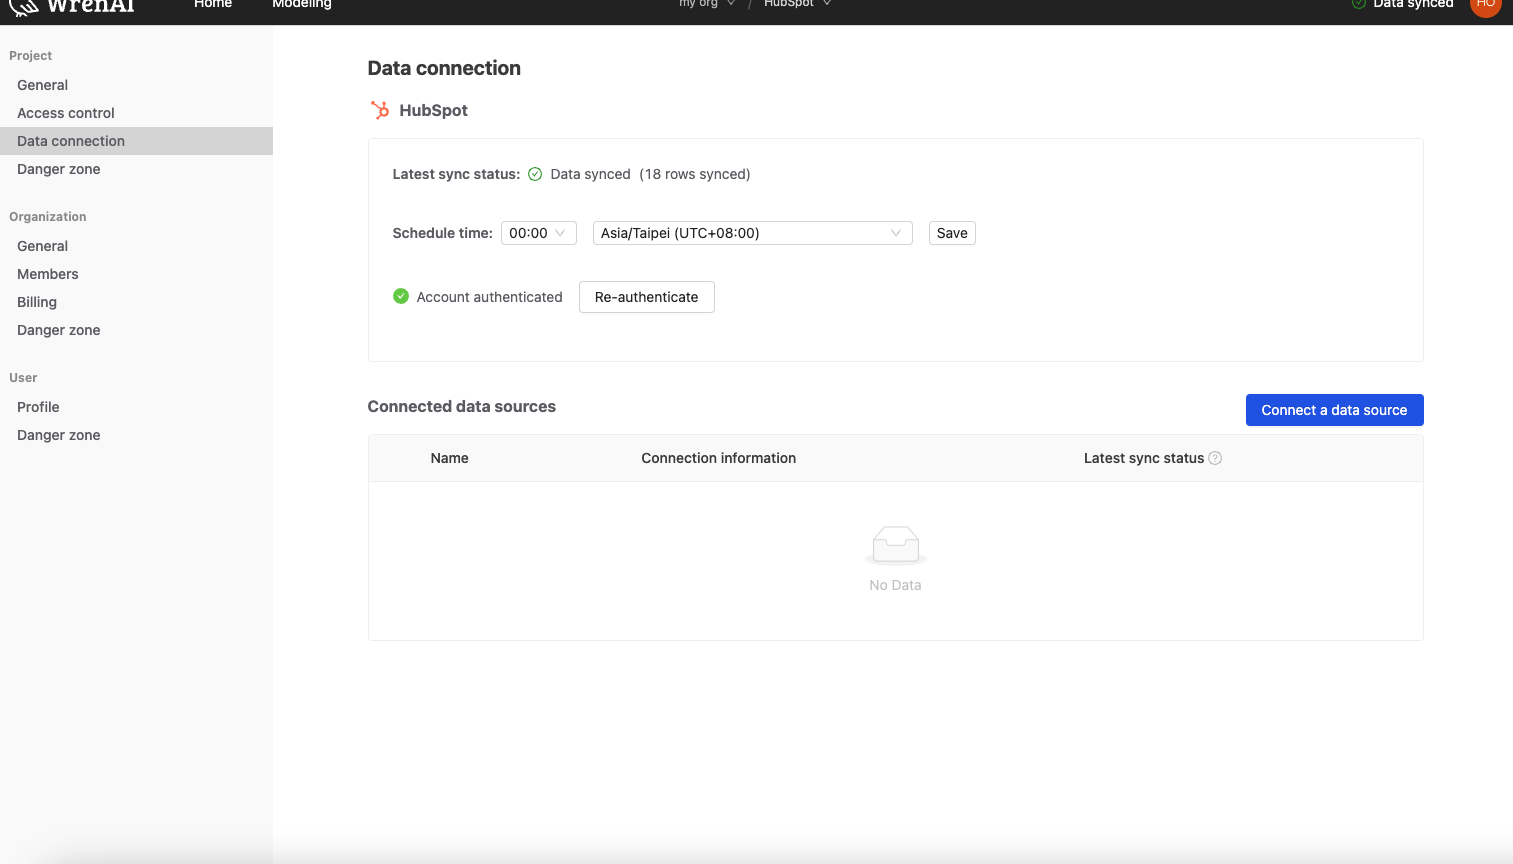
Task: Open the Asia/Taipei timezone dropdown
Action: 752,233
